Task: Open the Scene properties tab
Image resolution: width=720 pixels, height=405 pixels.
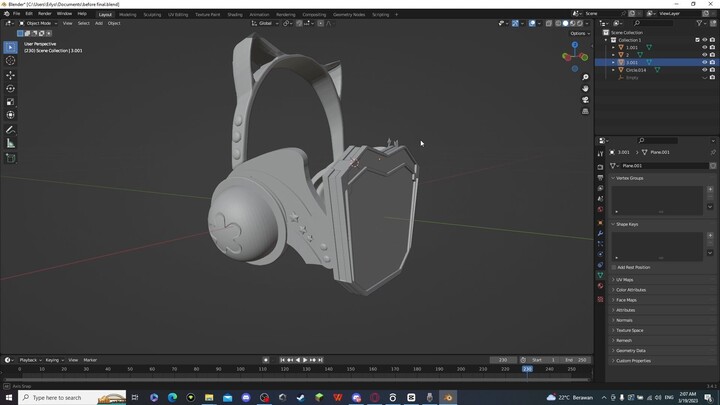Action: click(x=600, y=199)
